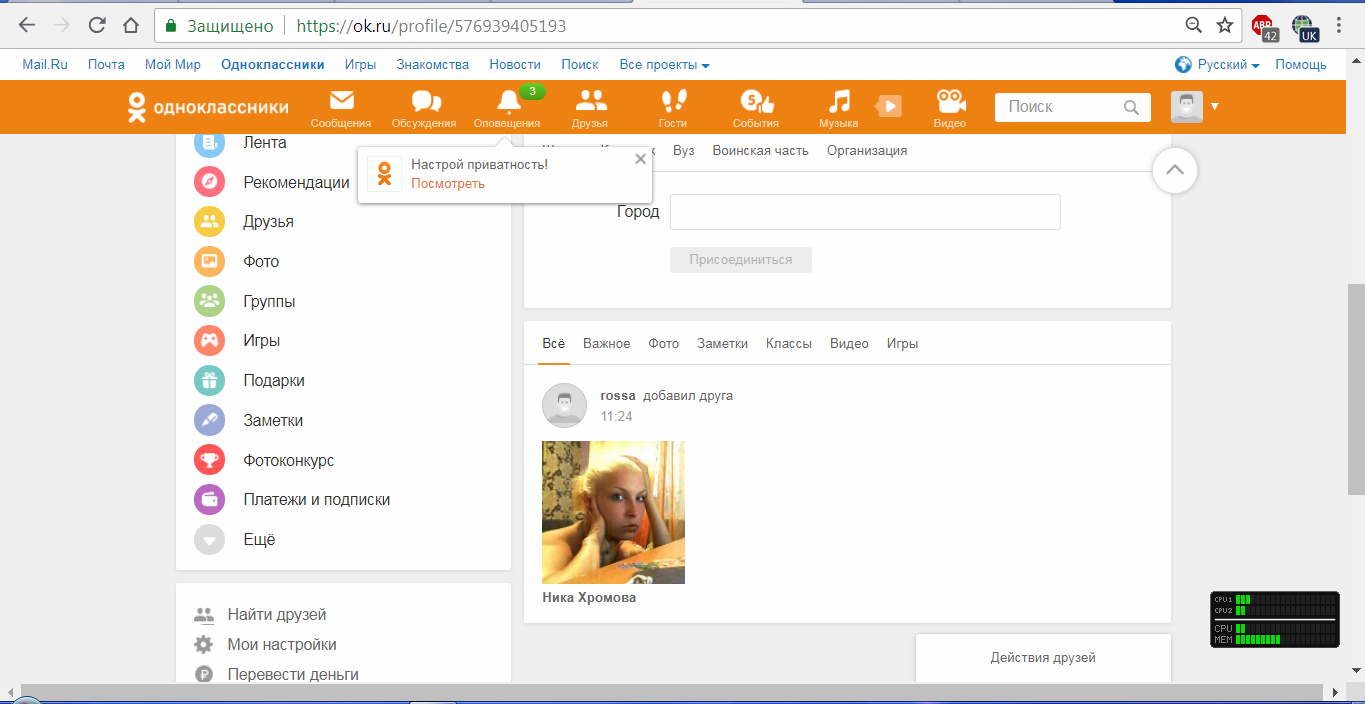Click rossa username in feed
1365x704 pixels.
[618, 395]
